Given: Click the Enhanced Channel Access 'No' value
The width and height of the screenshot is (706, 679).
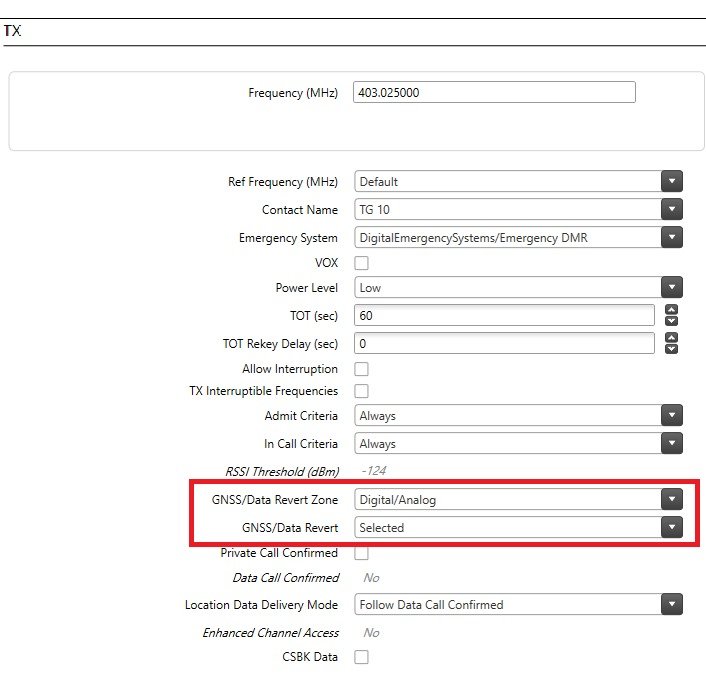Looking at the screenshot, I should click(371, 633).
